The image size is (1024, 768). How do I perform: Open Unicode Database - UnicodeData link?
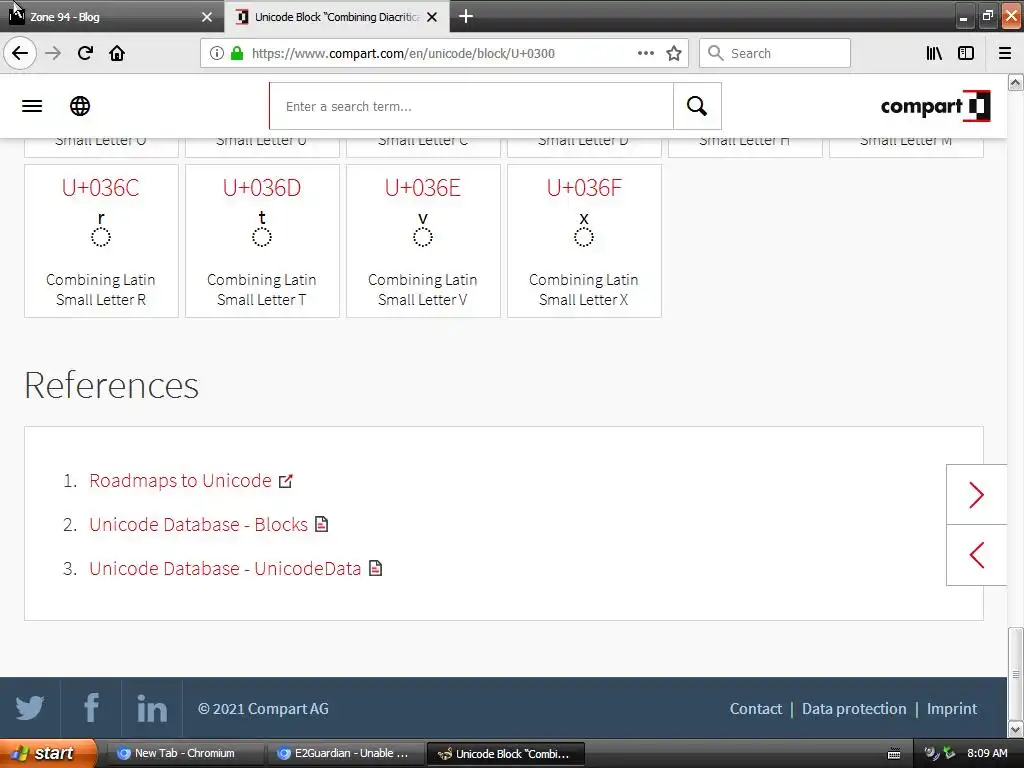click(x=225, y=568)
